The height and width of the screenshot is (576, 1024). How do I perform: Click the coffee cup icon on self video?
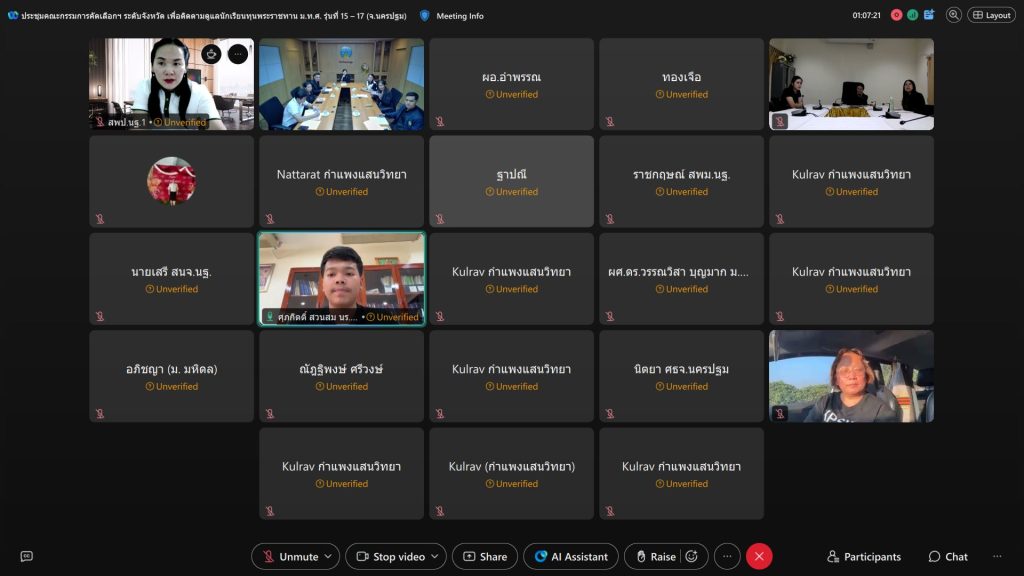[x=211, y=54]
